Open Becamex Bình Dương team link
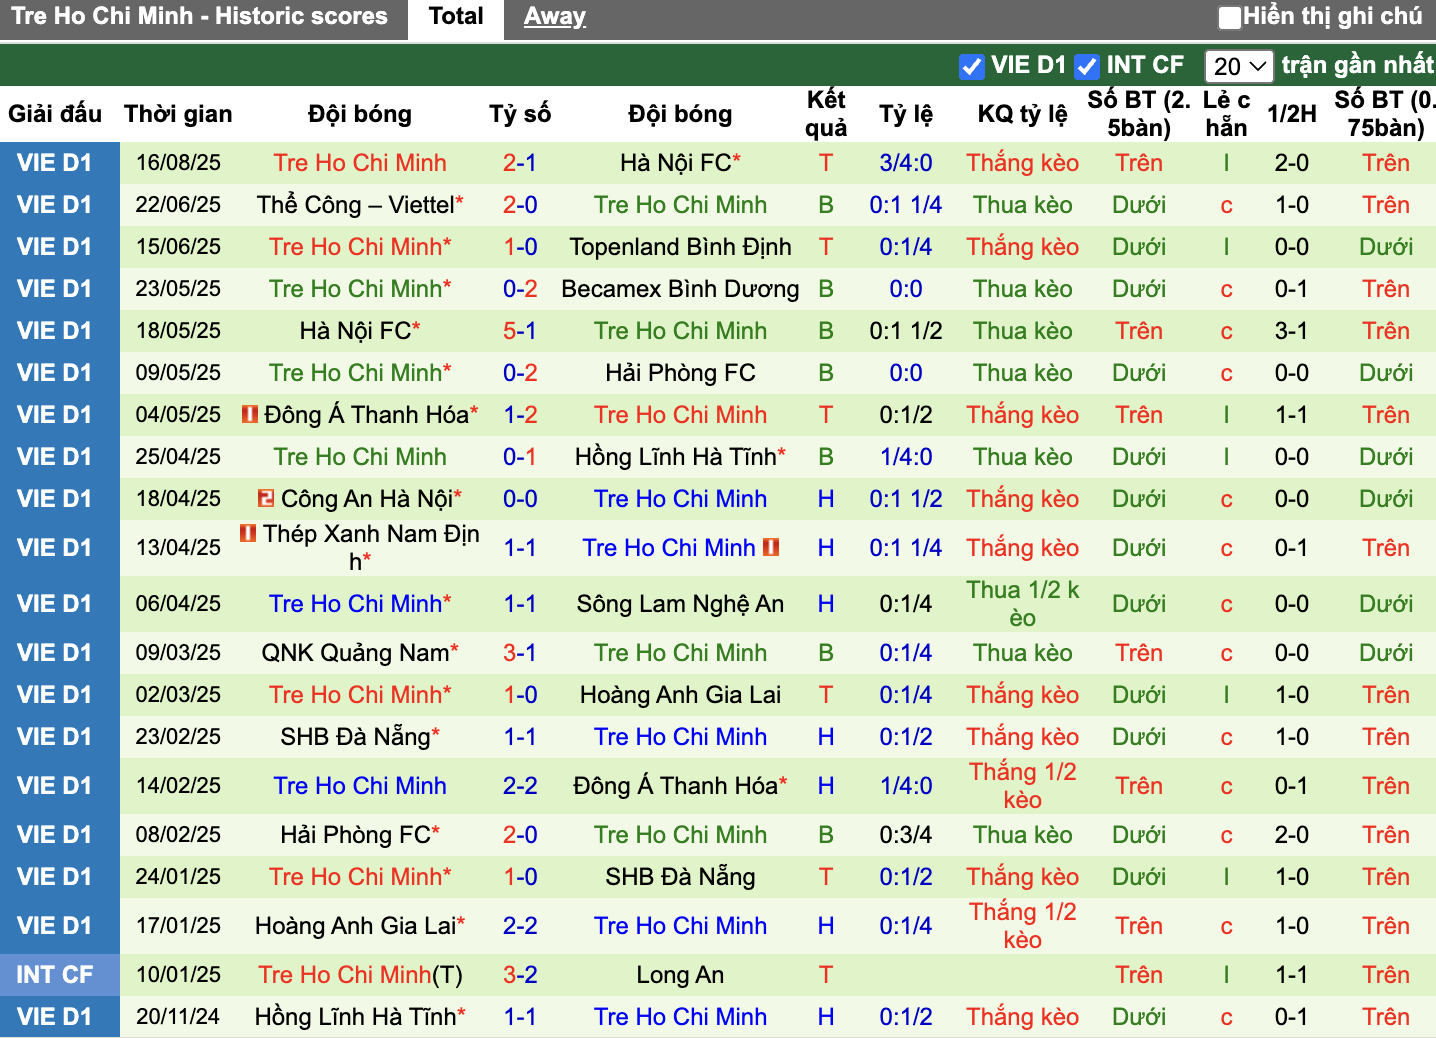The height and width of the screenshot is (1038, 1436). [x=680, y=289]
